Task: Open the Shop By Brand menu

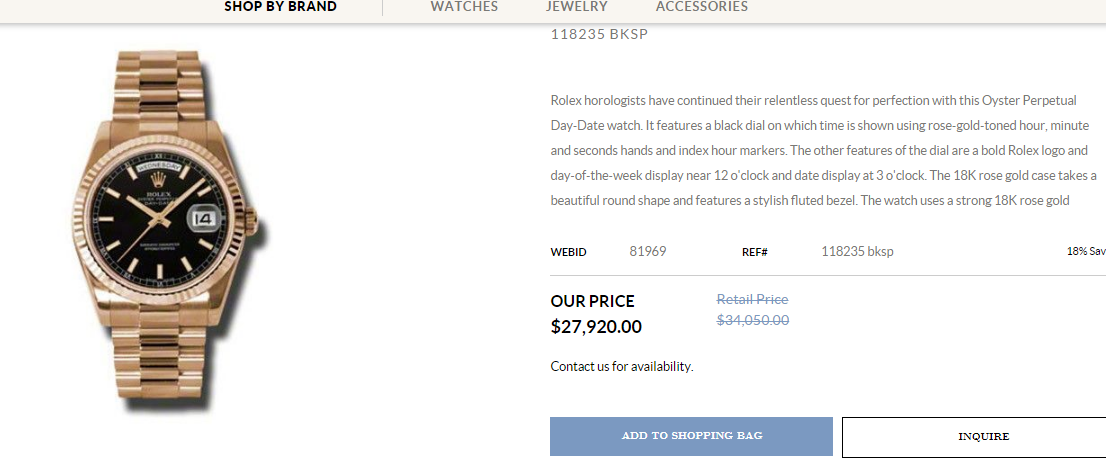Action: [280, 6]
